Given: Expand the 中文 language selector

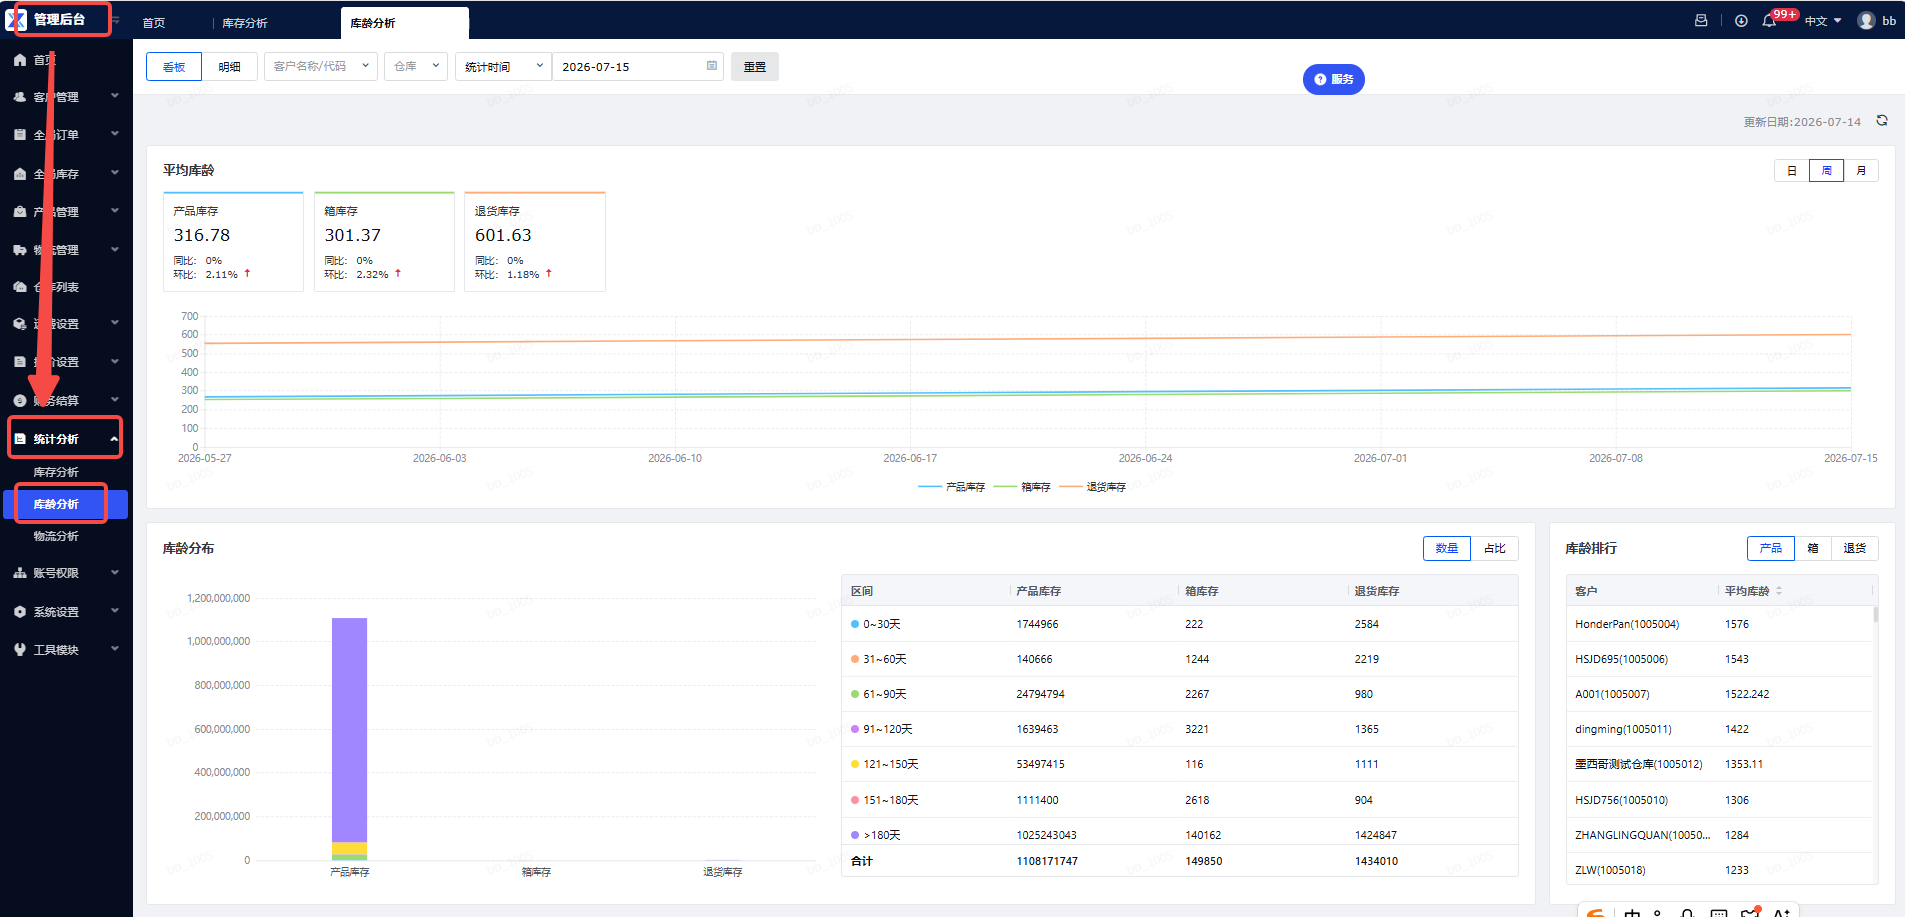Looking at the screenshot, I should 1823,21.
